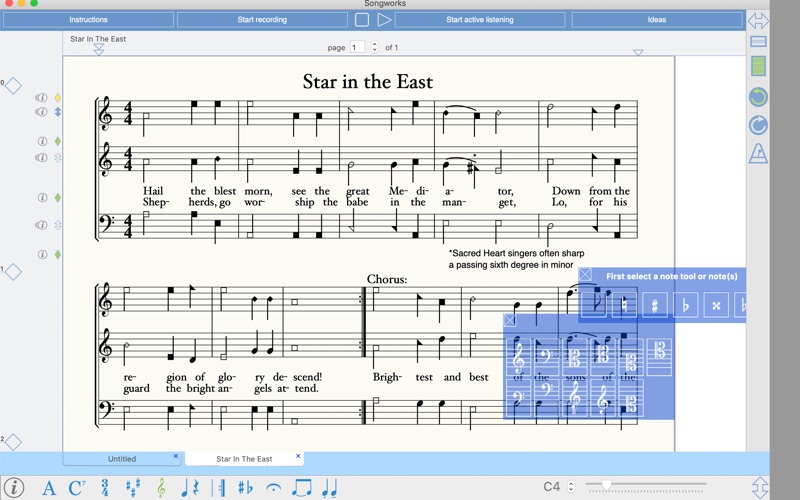
Task: Close the note tool accidental palette
Action: 585,275
